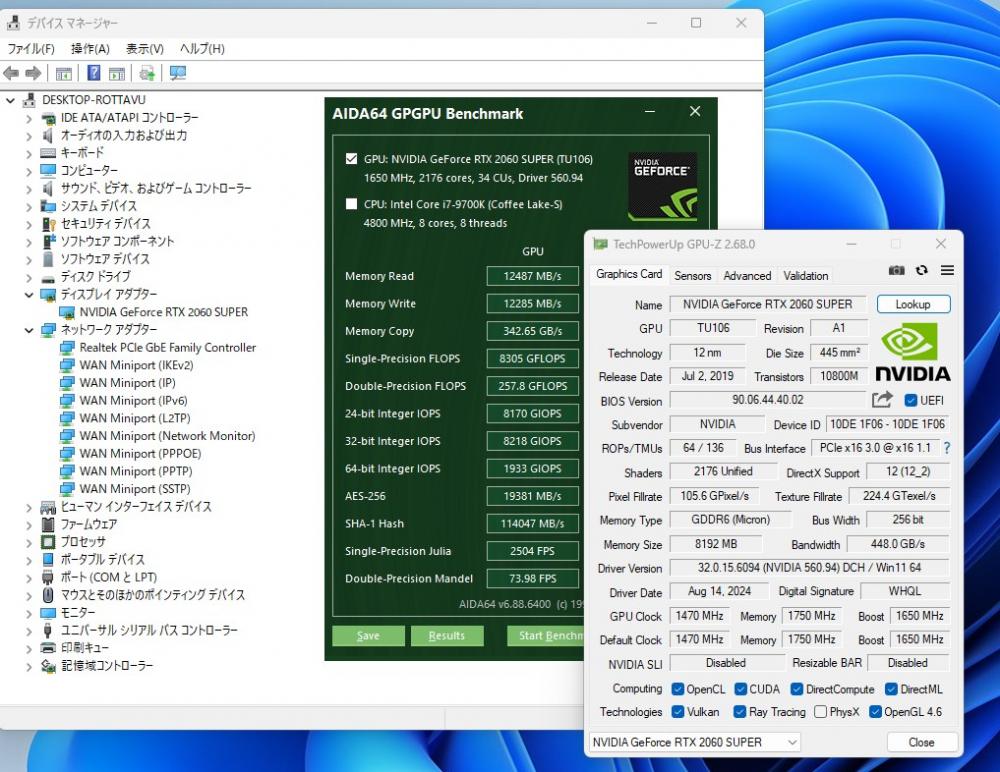Click the NVIDIA logo in GPU-Z

coord(912,352)
